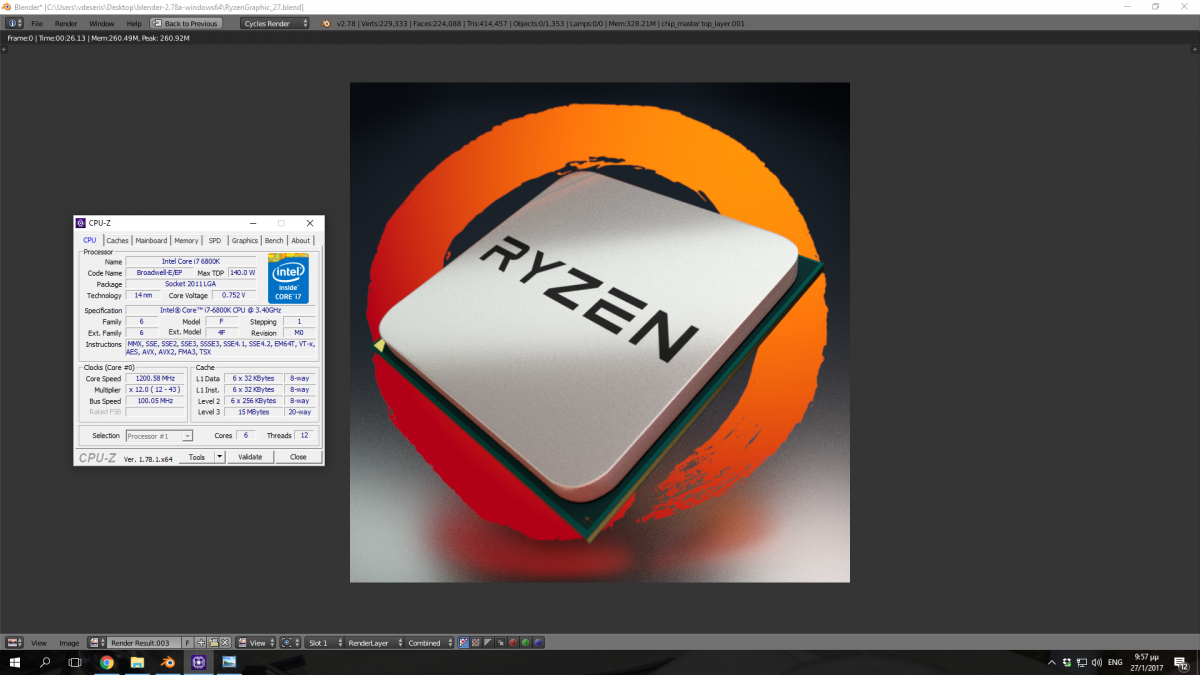
Task: Click the Blender logo next to version info
Action: pos(328,23)
